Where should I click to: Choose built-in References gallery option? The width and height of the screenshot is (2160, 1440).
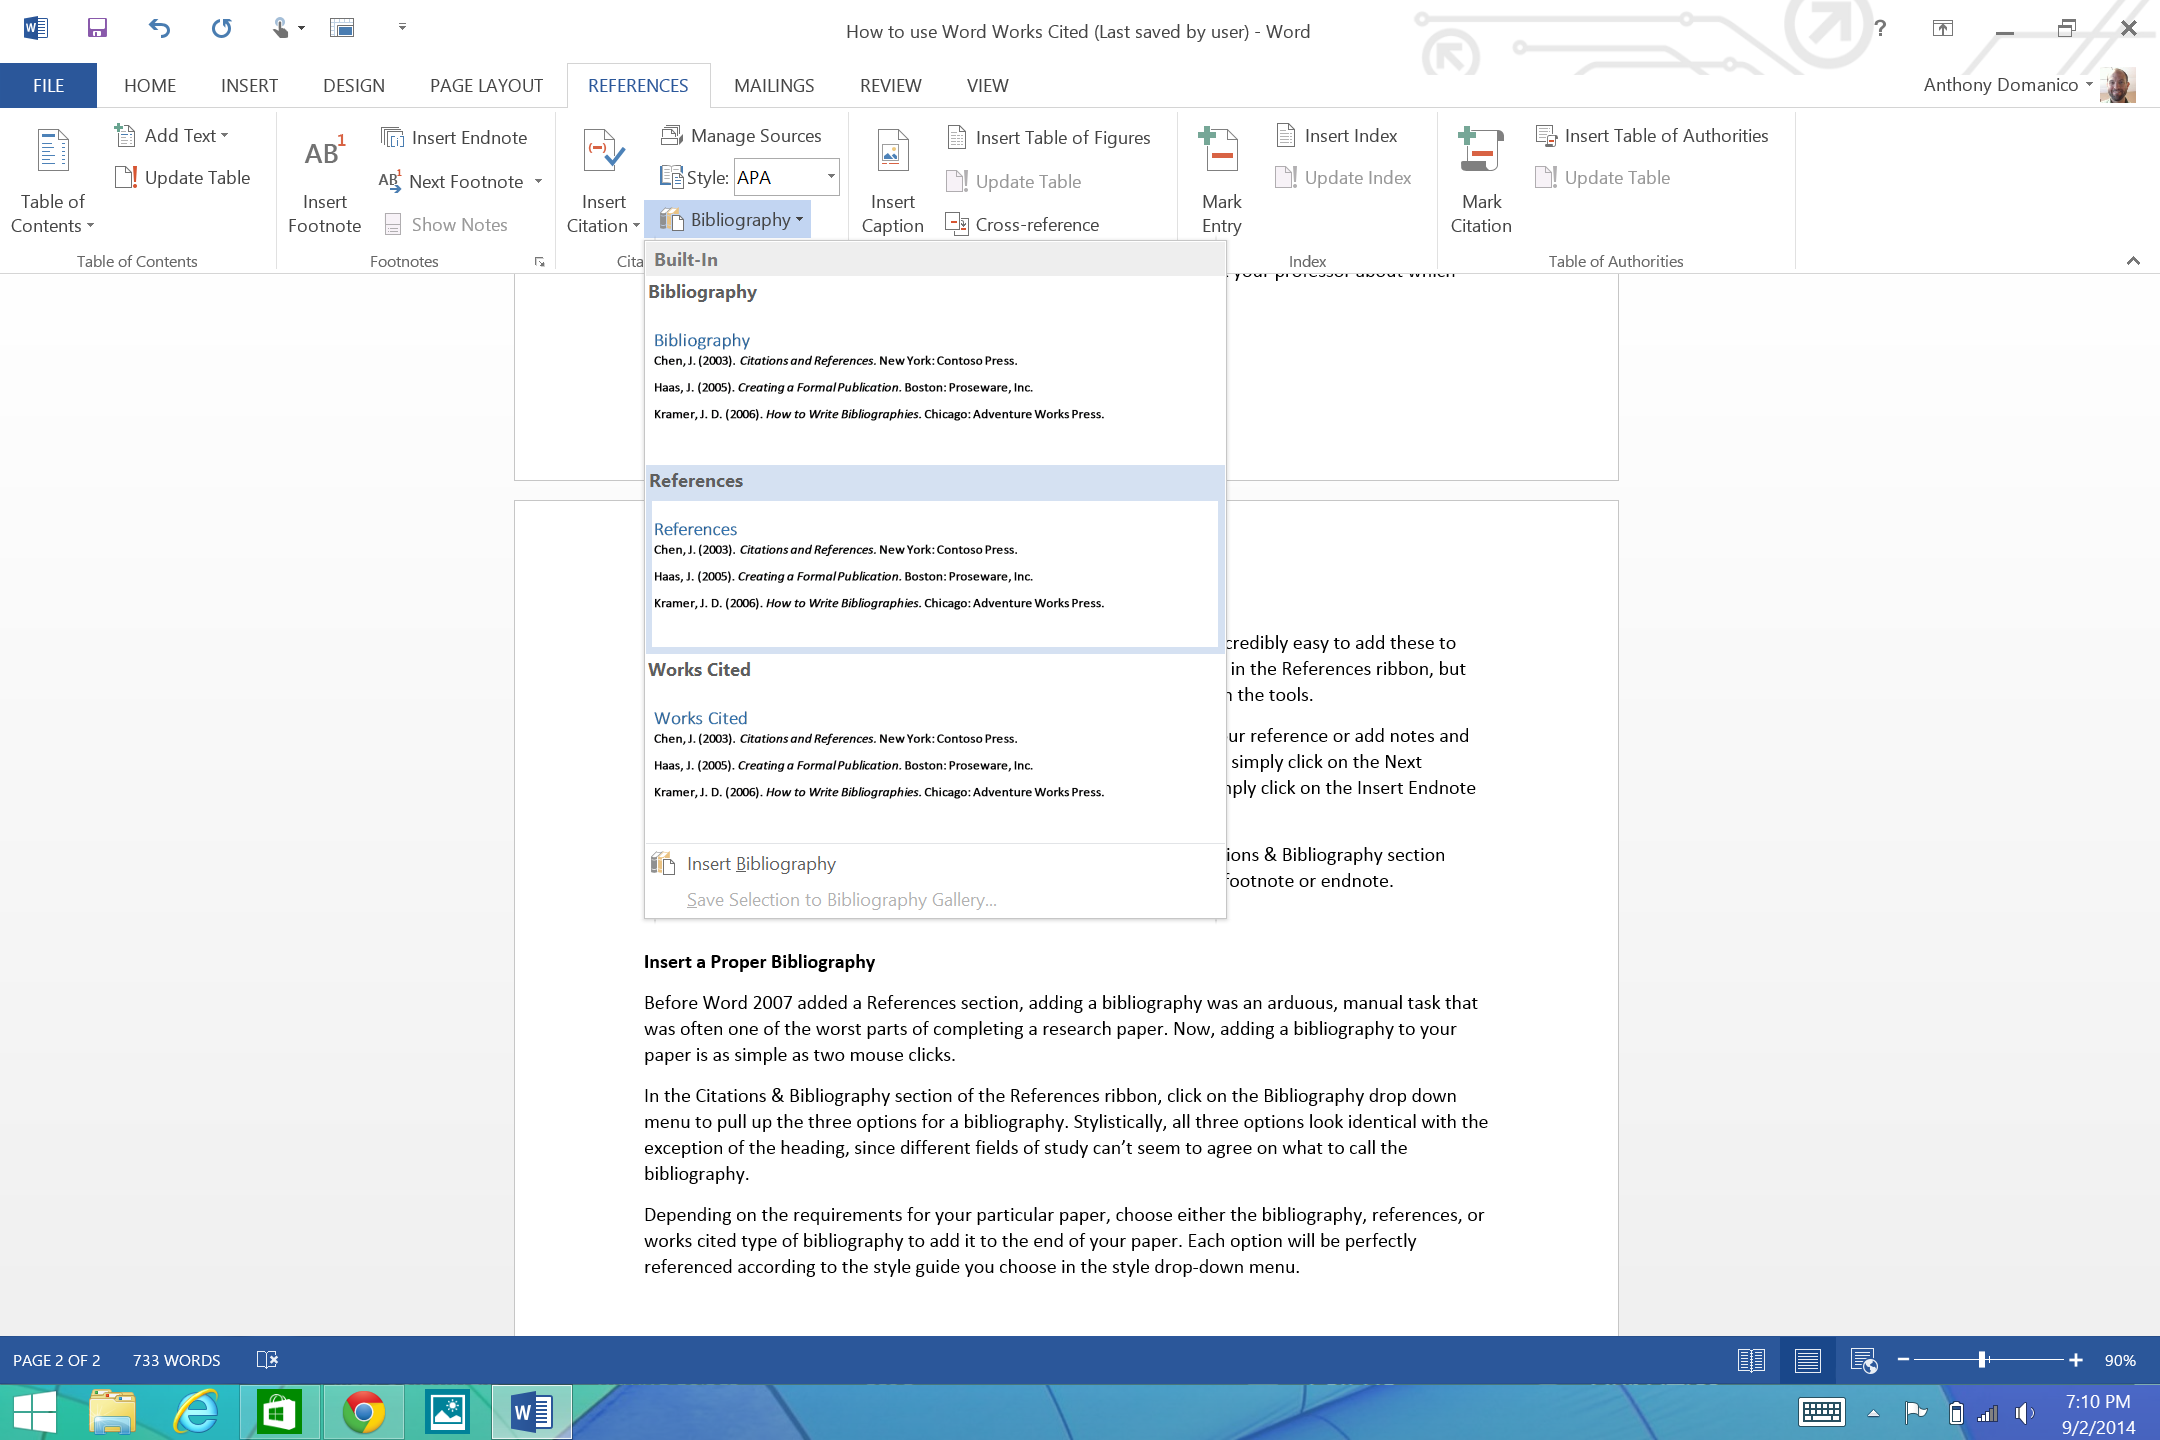coord(935,558)
